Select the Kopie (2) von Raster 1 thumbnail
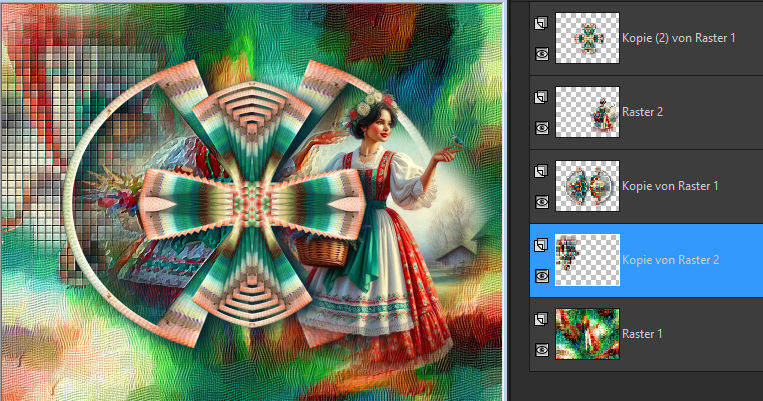The height and width of the screenshot is (401, 763). [x=587, y=38]
